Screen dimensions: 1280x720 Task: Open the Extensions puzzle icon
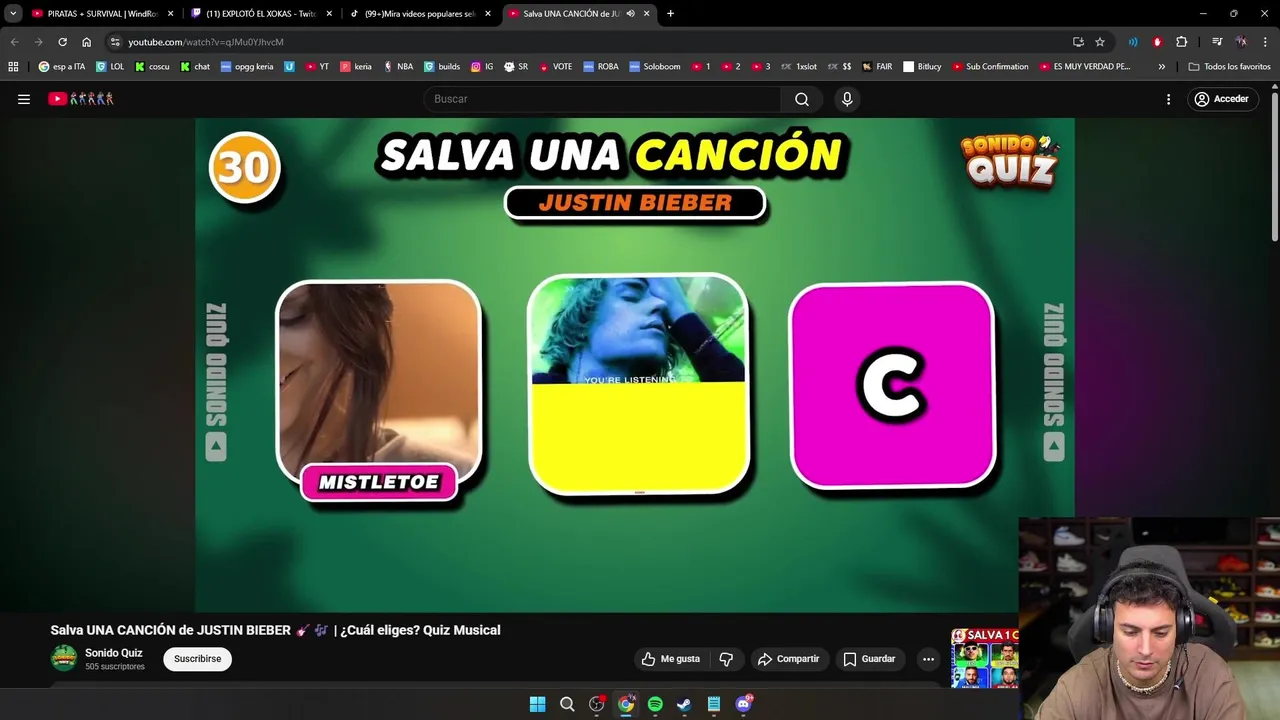[1182, 42]
